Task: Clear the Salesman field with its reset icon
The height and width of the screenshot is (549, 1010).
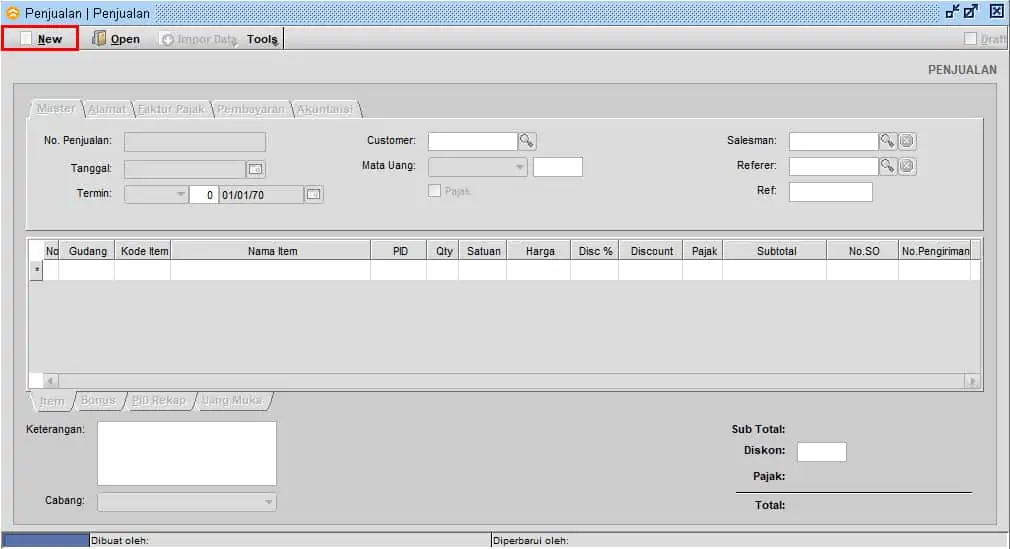Action: (x=907, y=141)
